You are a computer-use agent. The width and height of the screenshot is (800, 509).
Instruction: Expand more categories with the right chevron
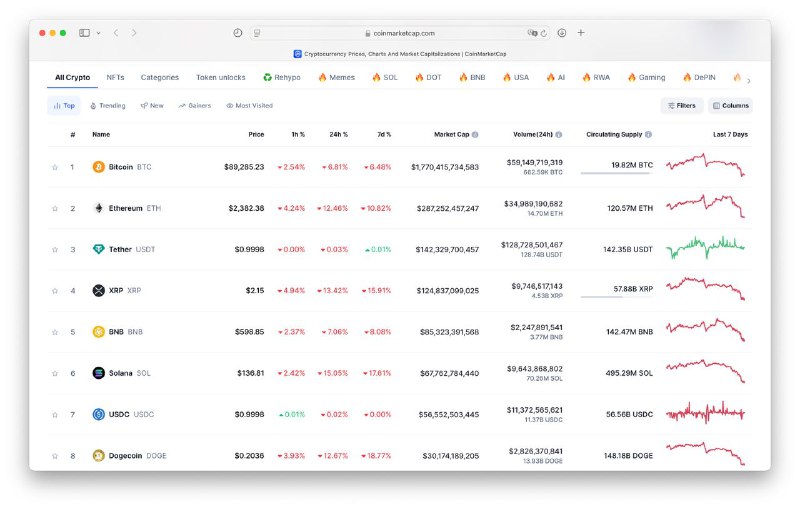tap(748, 79)
